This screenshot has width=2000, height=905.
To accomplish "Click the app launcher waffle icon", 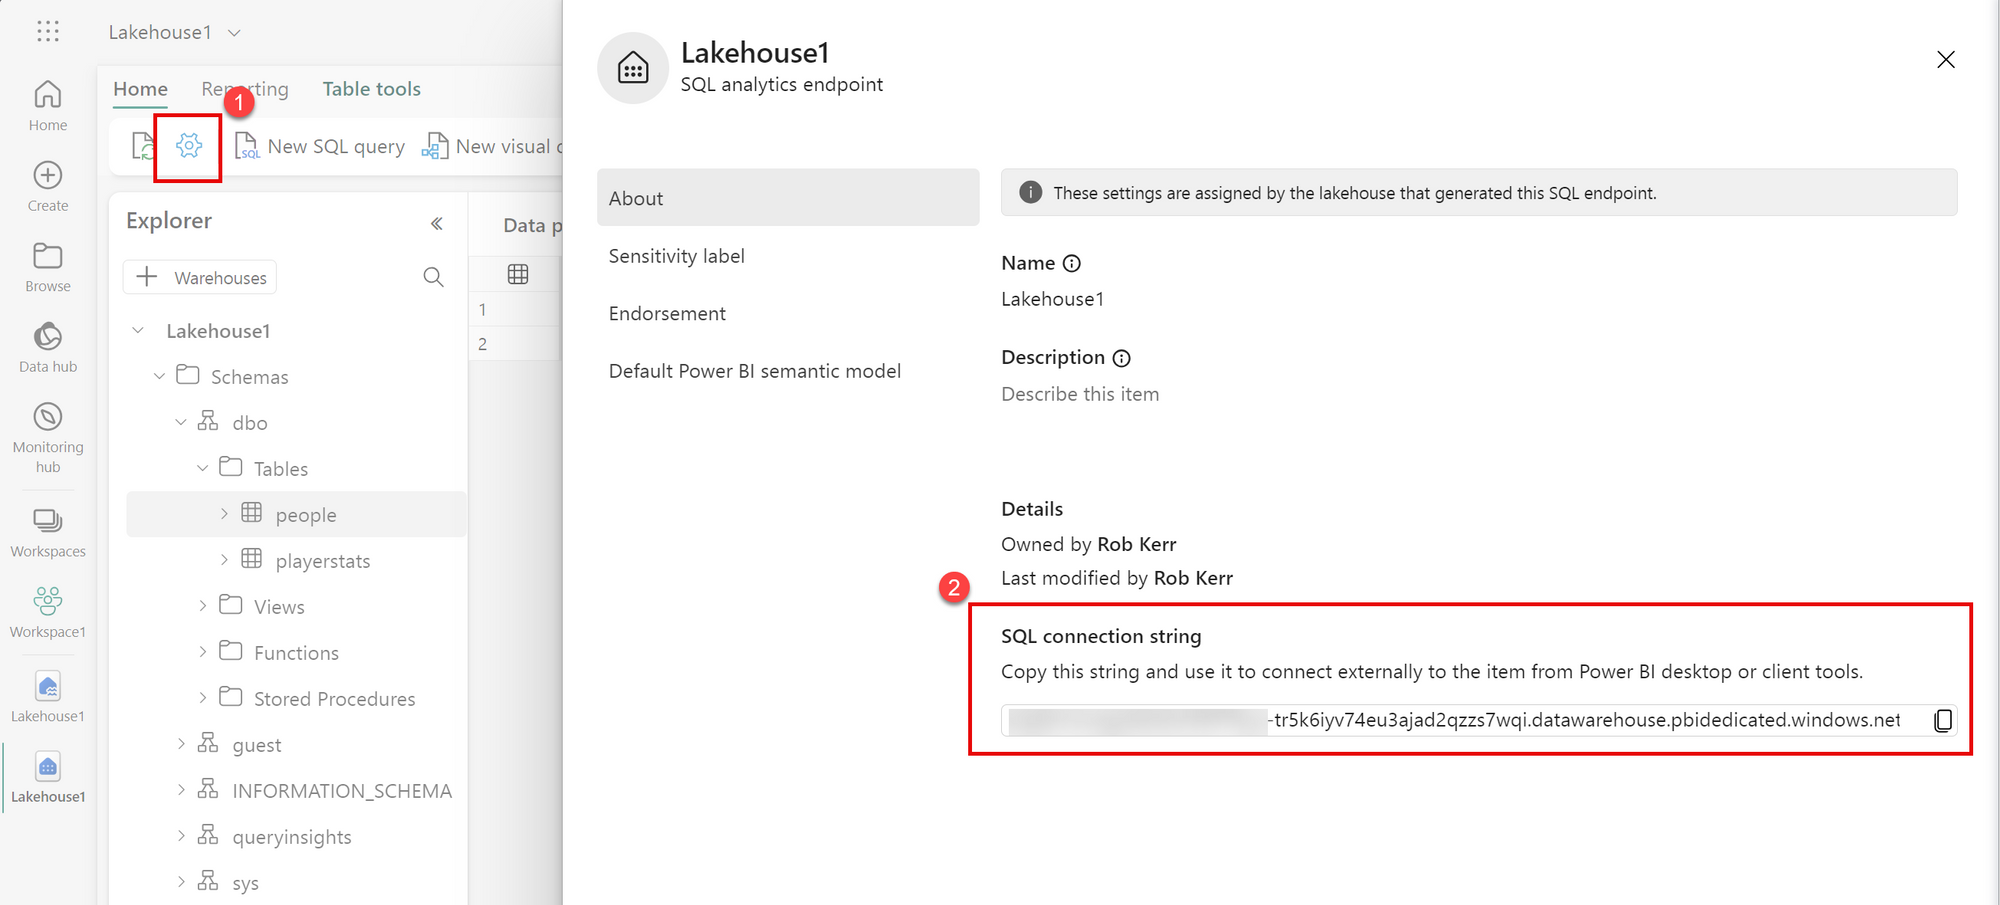I will pos(48,32).
